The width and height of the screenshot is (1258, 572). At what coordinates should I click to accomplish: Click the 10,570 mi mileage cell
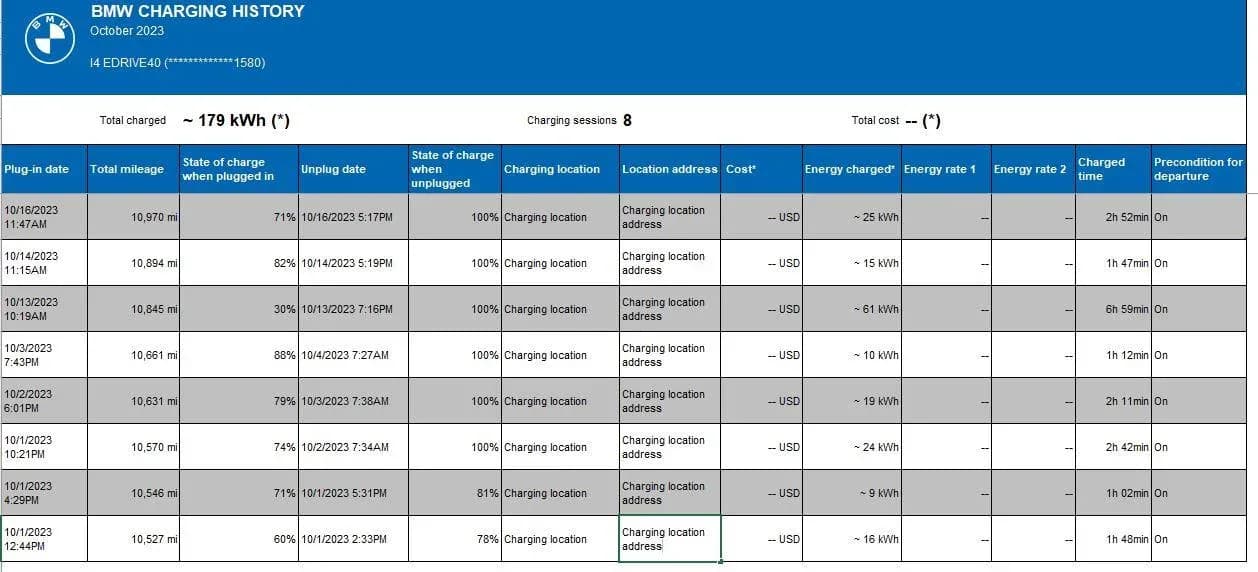tap(133, 447)
